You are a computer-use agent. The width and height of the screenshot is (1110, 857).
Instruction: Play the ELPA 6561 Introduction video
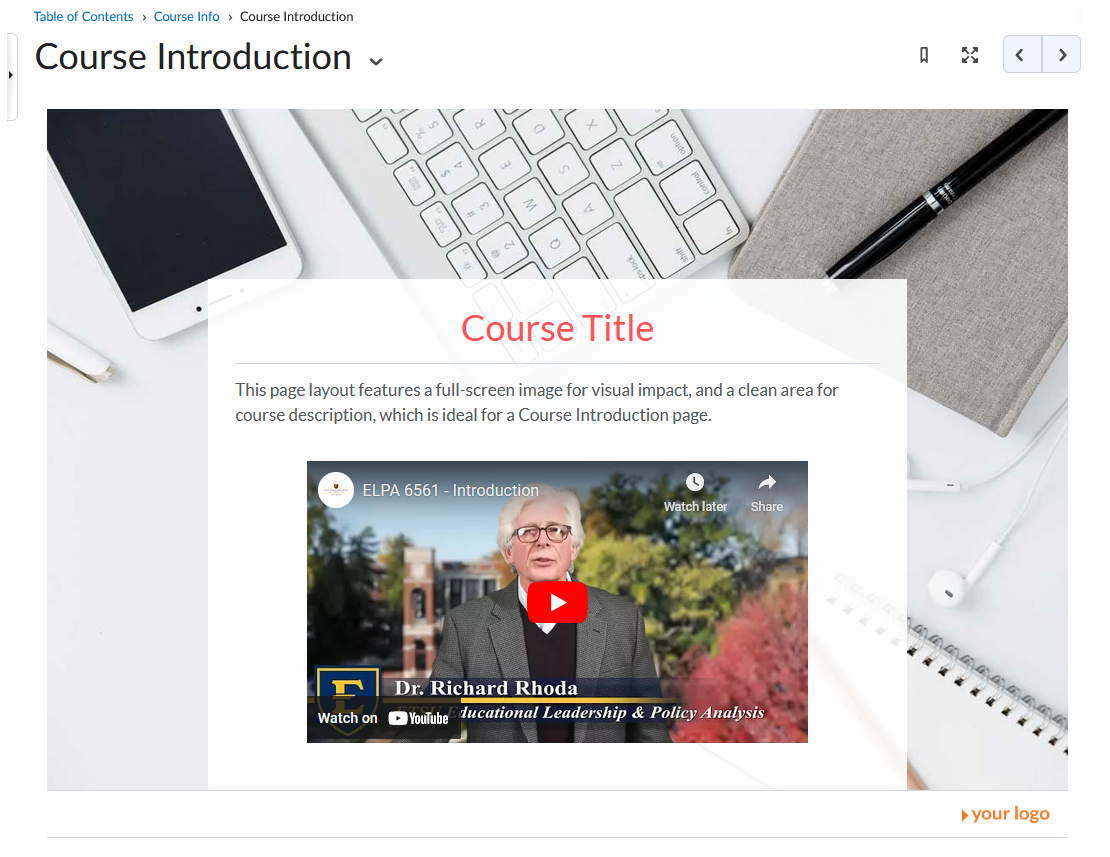click(x=557, y=602)
